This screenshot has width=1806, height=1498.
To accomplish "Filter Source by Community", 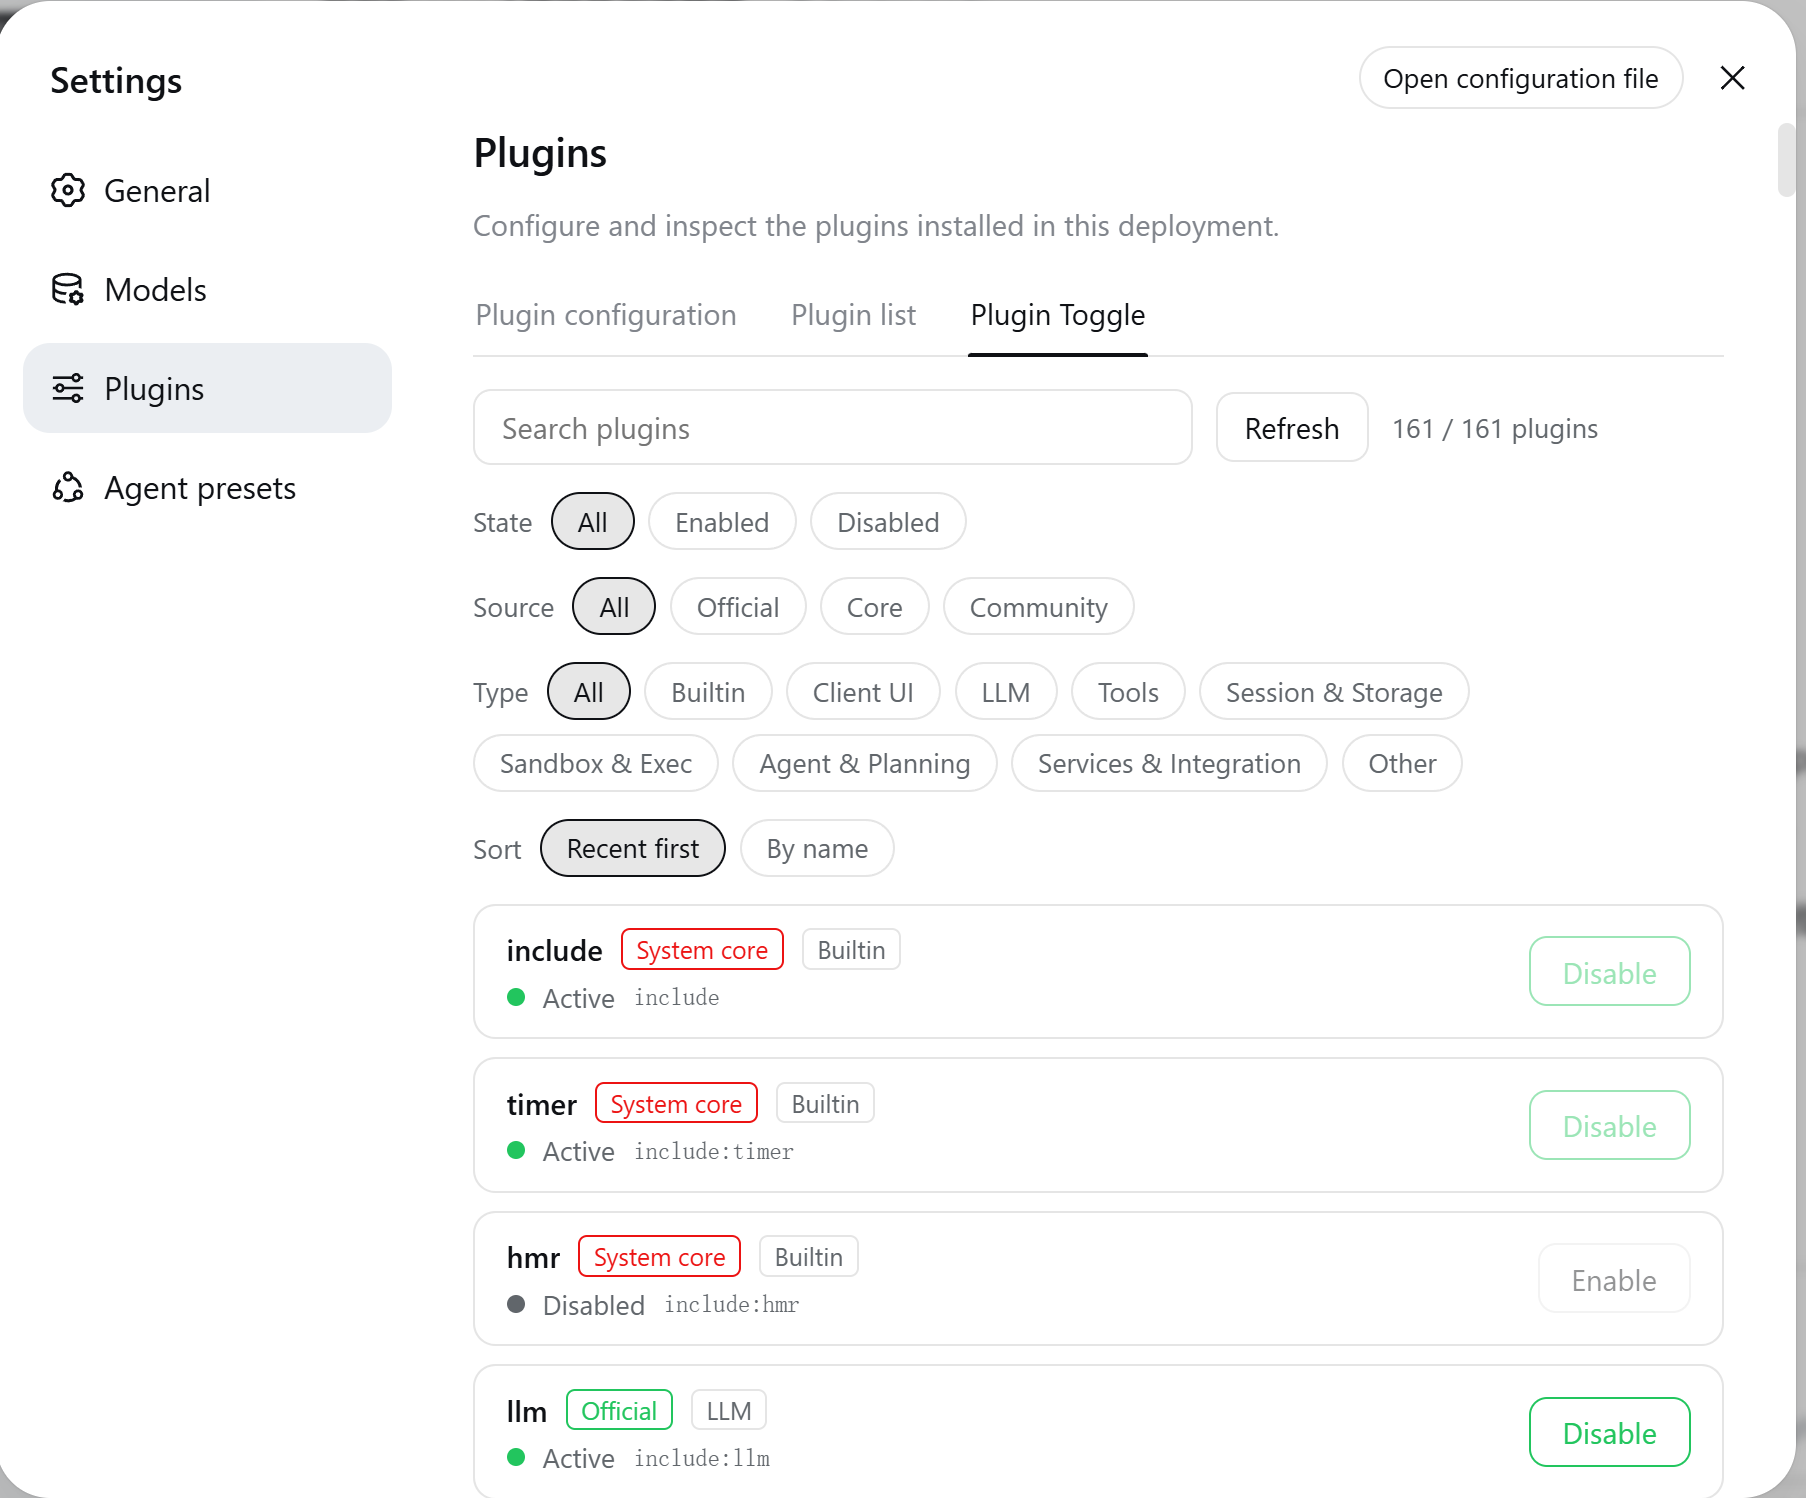I will point(1039,607).
